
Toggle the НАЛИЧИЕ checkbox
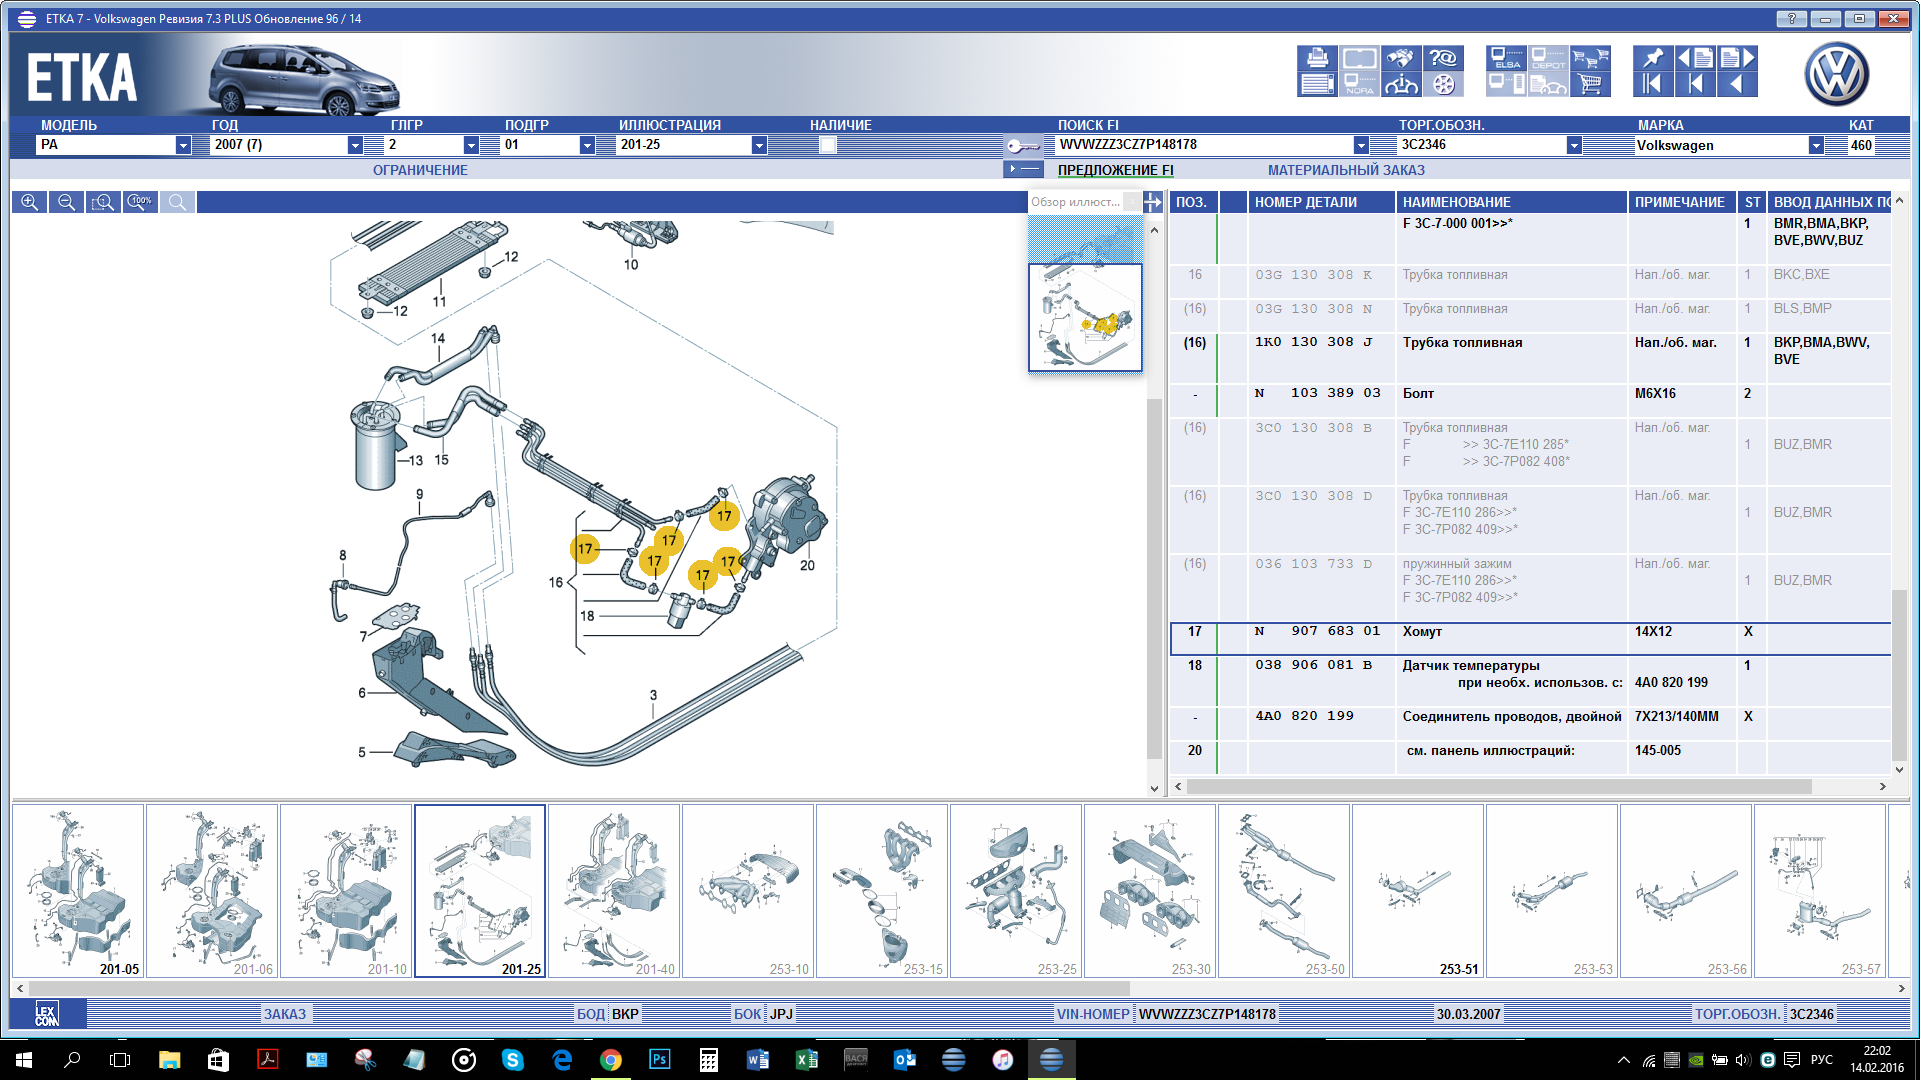click(828, 145)
